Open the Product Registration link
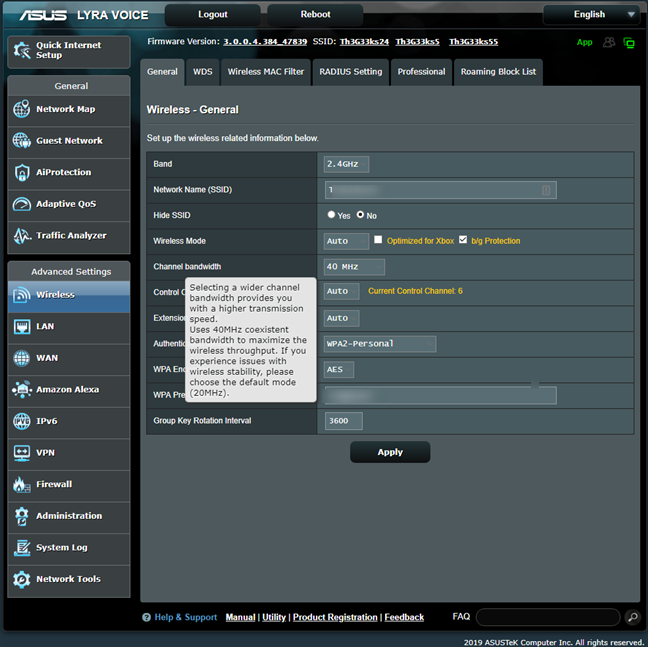Viewport: 648px width, 647px height. tap(335, 617)
